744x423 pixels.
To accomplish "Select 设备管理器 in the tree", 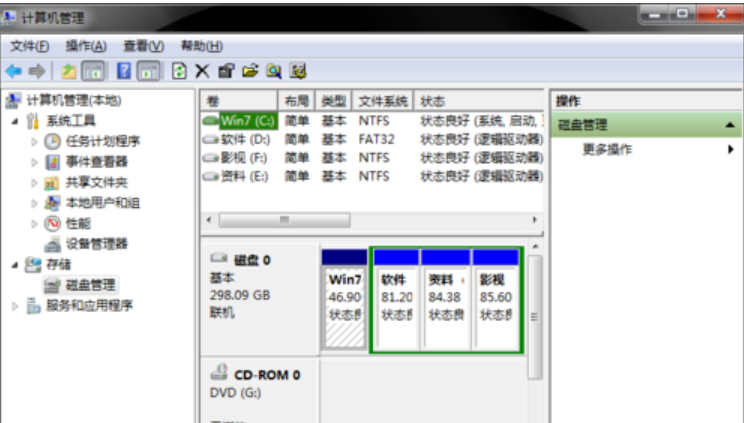I will 96,244.
